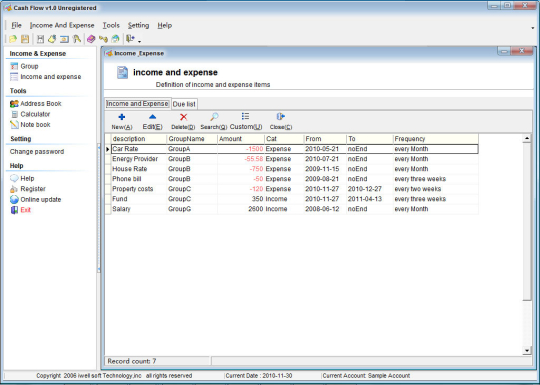Click Edit(E) triangle button
Viewport: 540px width, 385px height.
(x=153, y=122)
